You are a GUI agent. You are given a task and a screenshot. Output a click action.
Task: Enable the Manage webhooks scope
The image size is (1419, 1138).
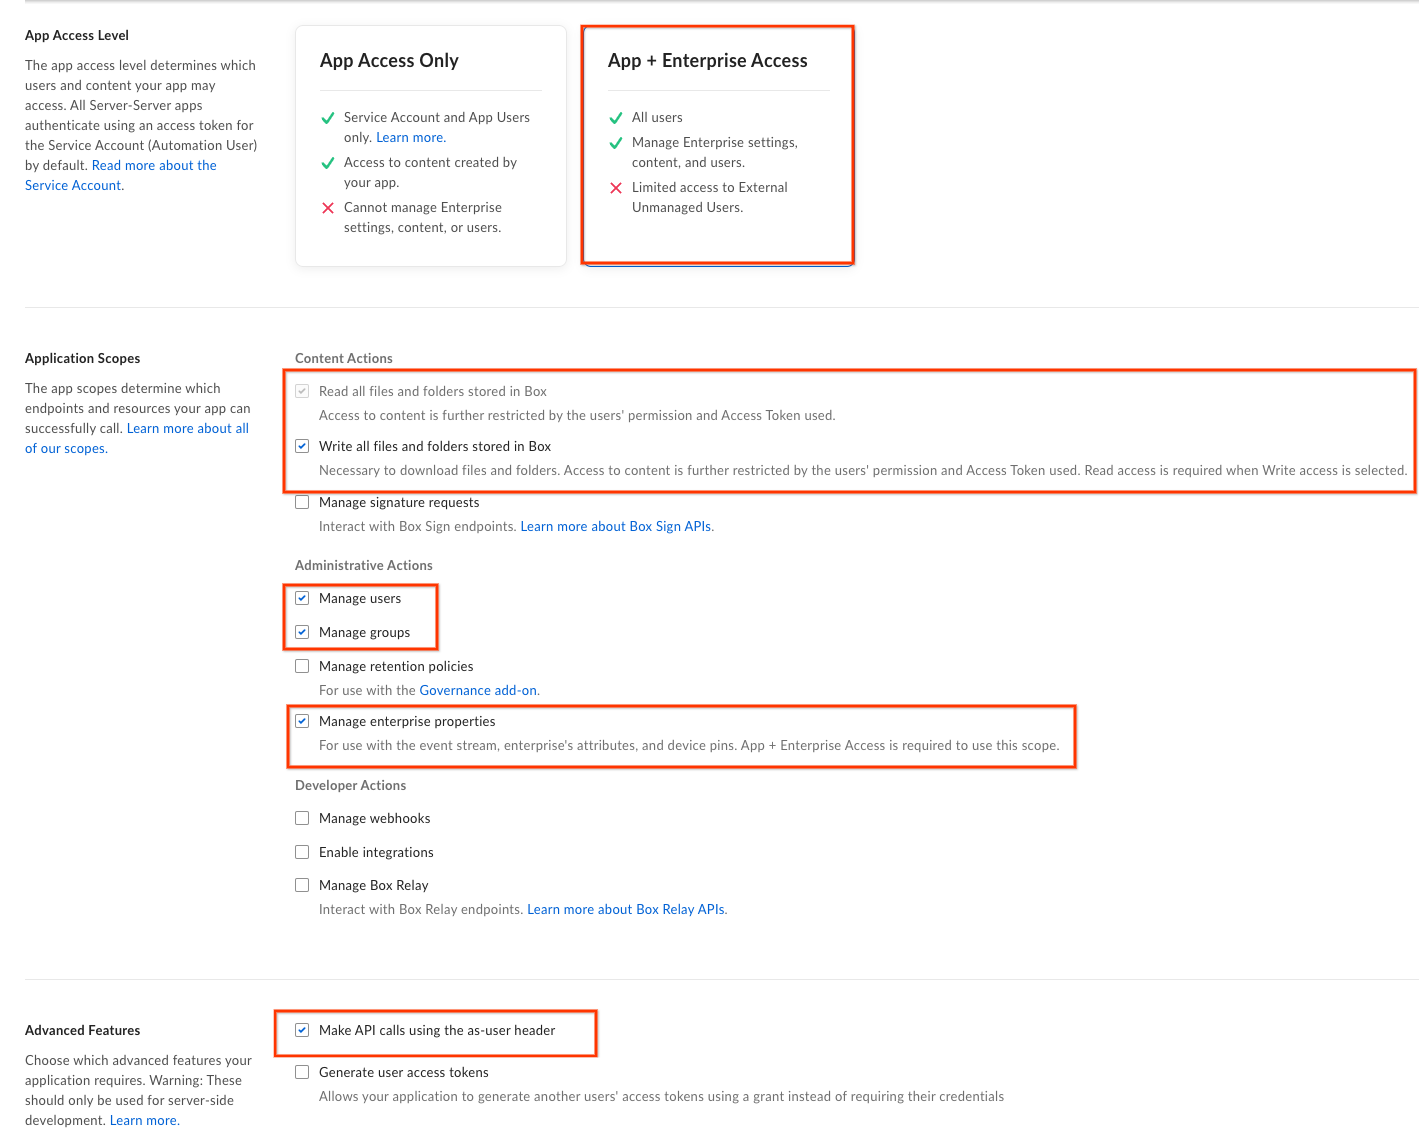pyautogui.click(x=302, y=817)
